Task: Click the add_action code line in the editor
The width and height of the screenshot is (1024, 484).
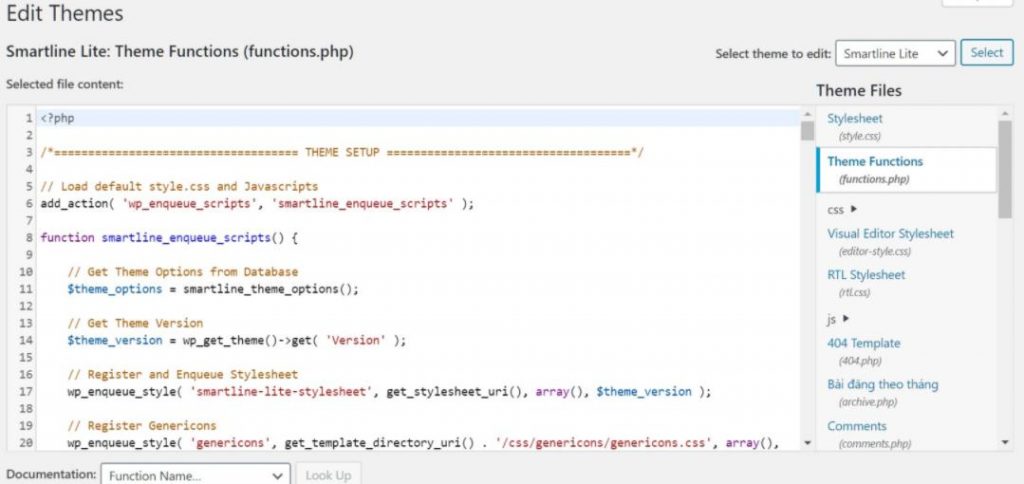Action: (257, 203)
